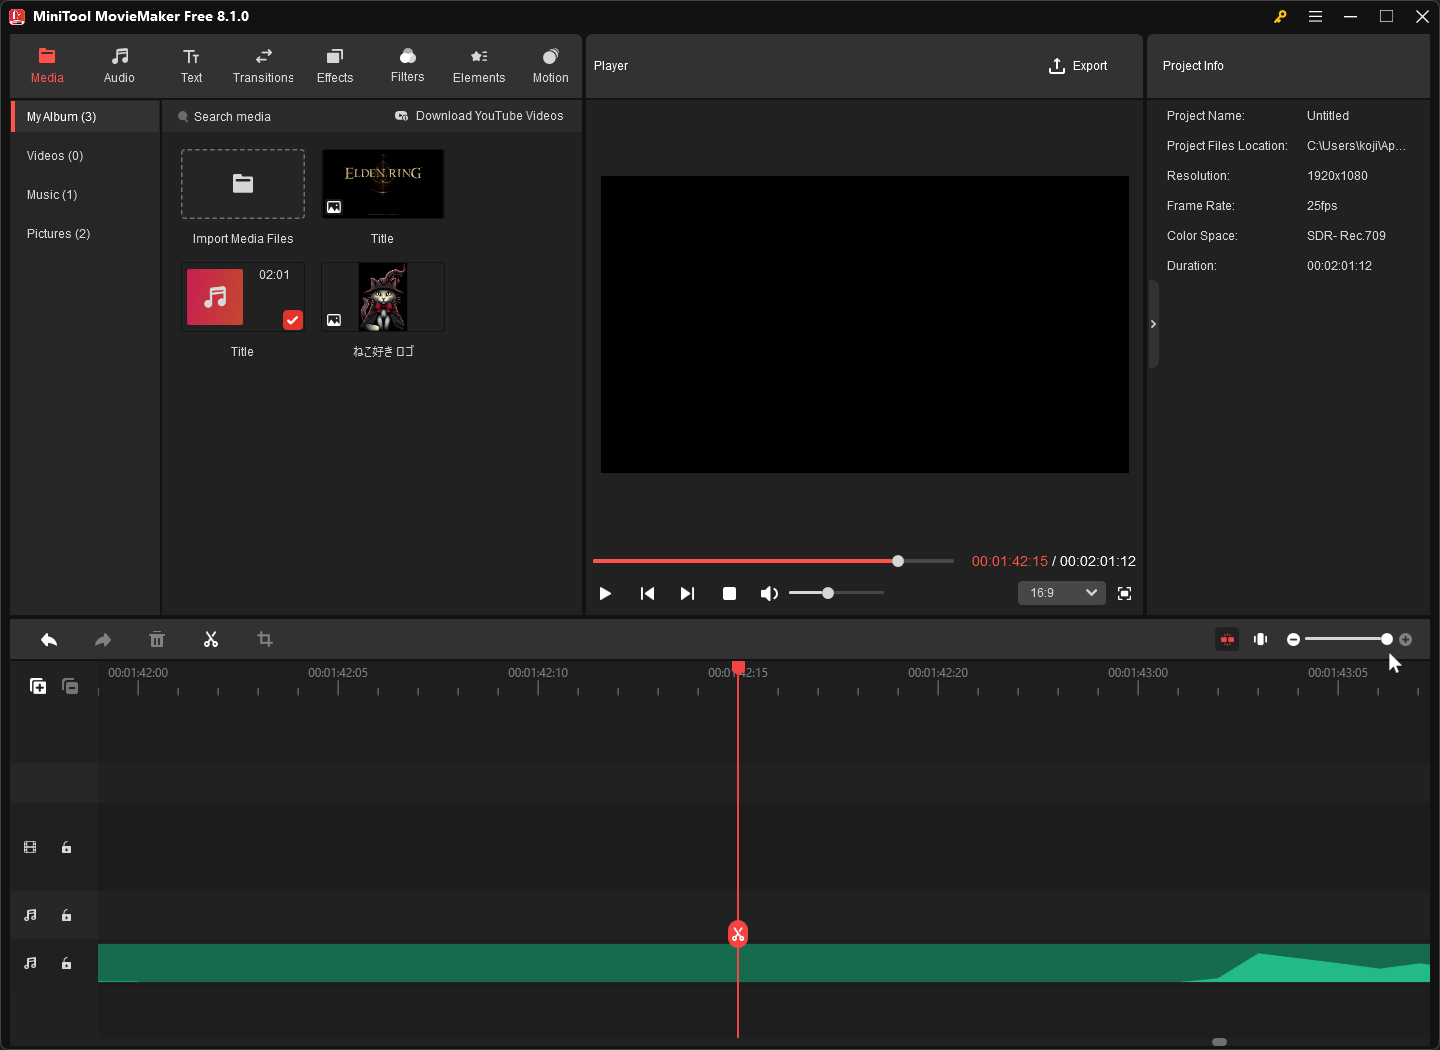Undo the last action

[49, 640]
